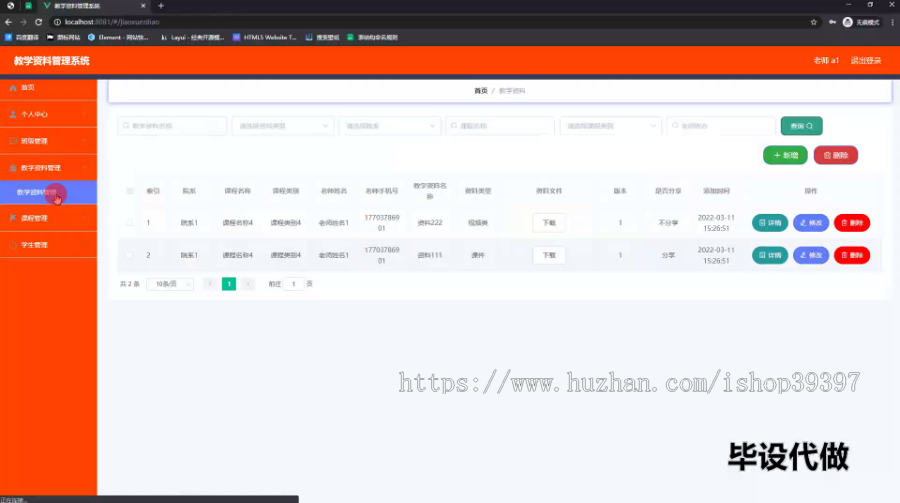Image resolution: width=900 pixels, height=503 pixels.
Task: Click 修改 for row 资料111
Action: 810,255
